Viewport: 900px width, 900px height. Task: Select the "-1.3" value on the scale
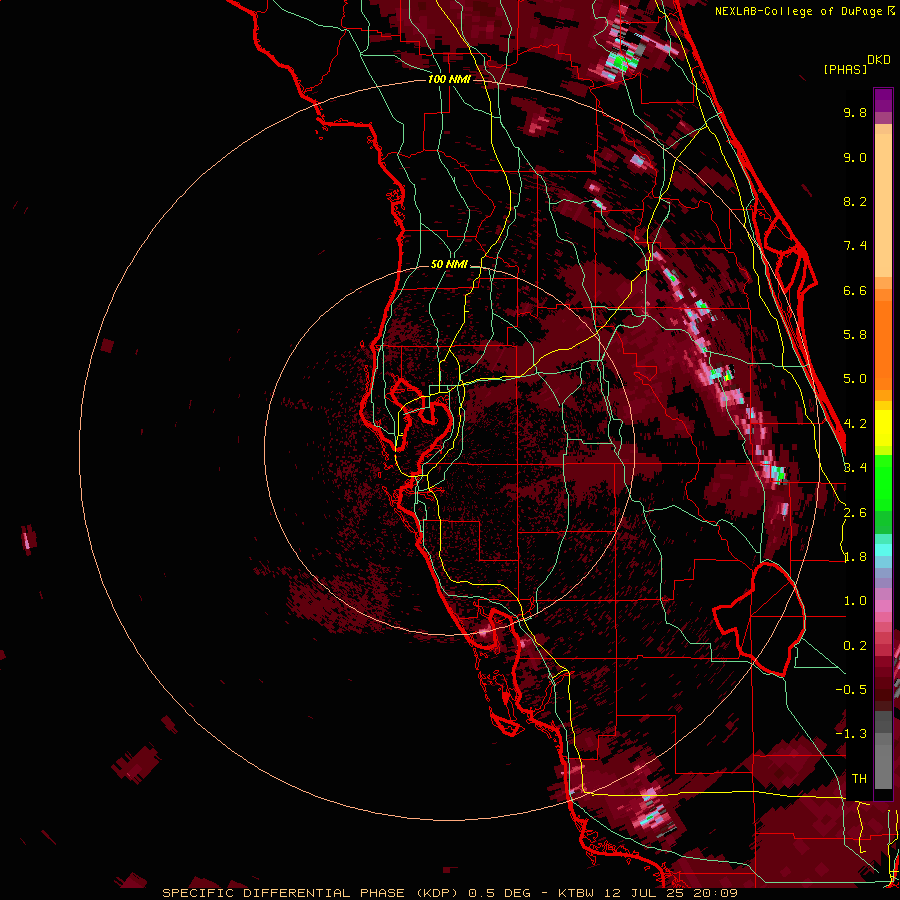point(851,734)
